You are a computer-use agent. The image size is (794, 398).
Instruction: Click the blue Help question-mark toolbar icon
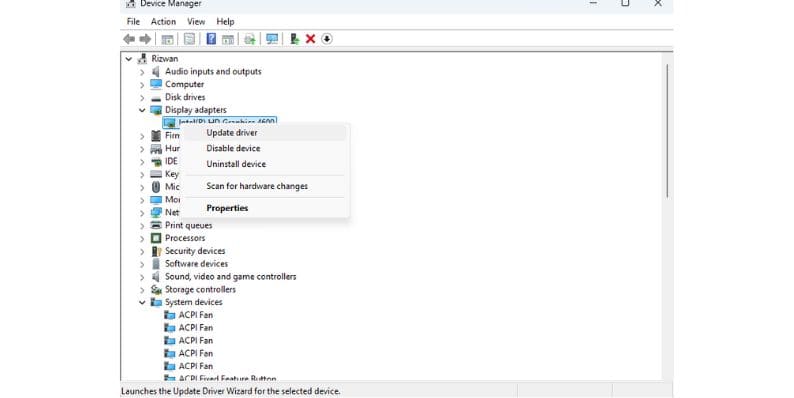pos(211,39)
